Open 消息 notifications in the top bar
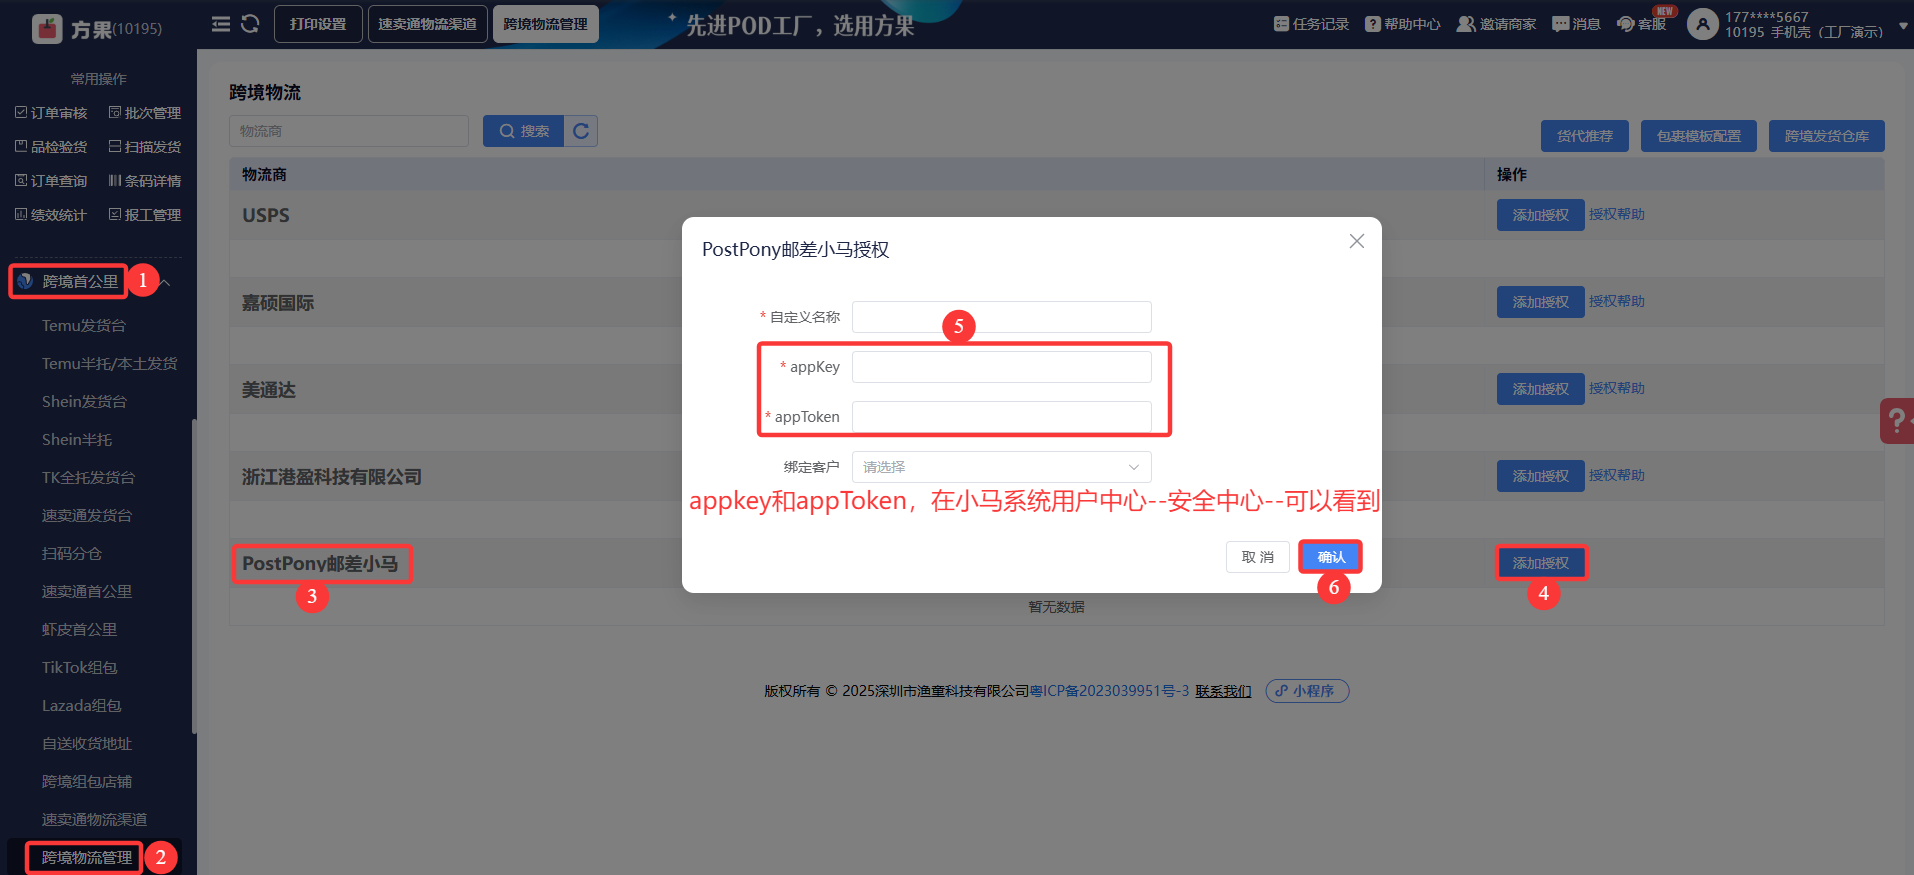Image resolution: width=1914 pixels, height=875 pixels. click(x=1576, y=24)
